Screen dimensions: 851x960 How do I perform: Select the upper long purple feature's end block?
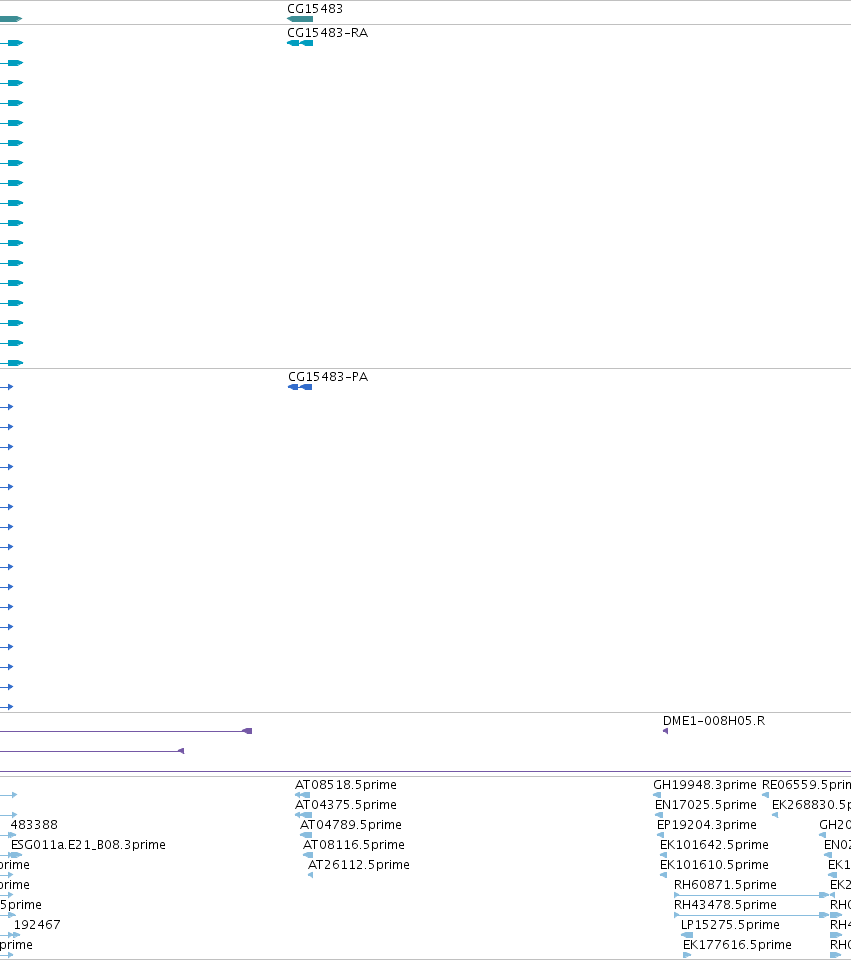[x=247, y=731]
